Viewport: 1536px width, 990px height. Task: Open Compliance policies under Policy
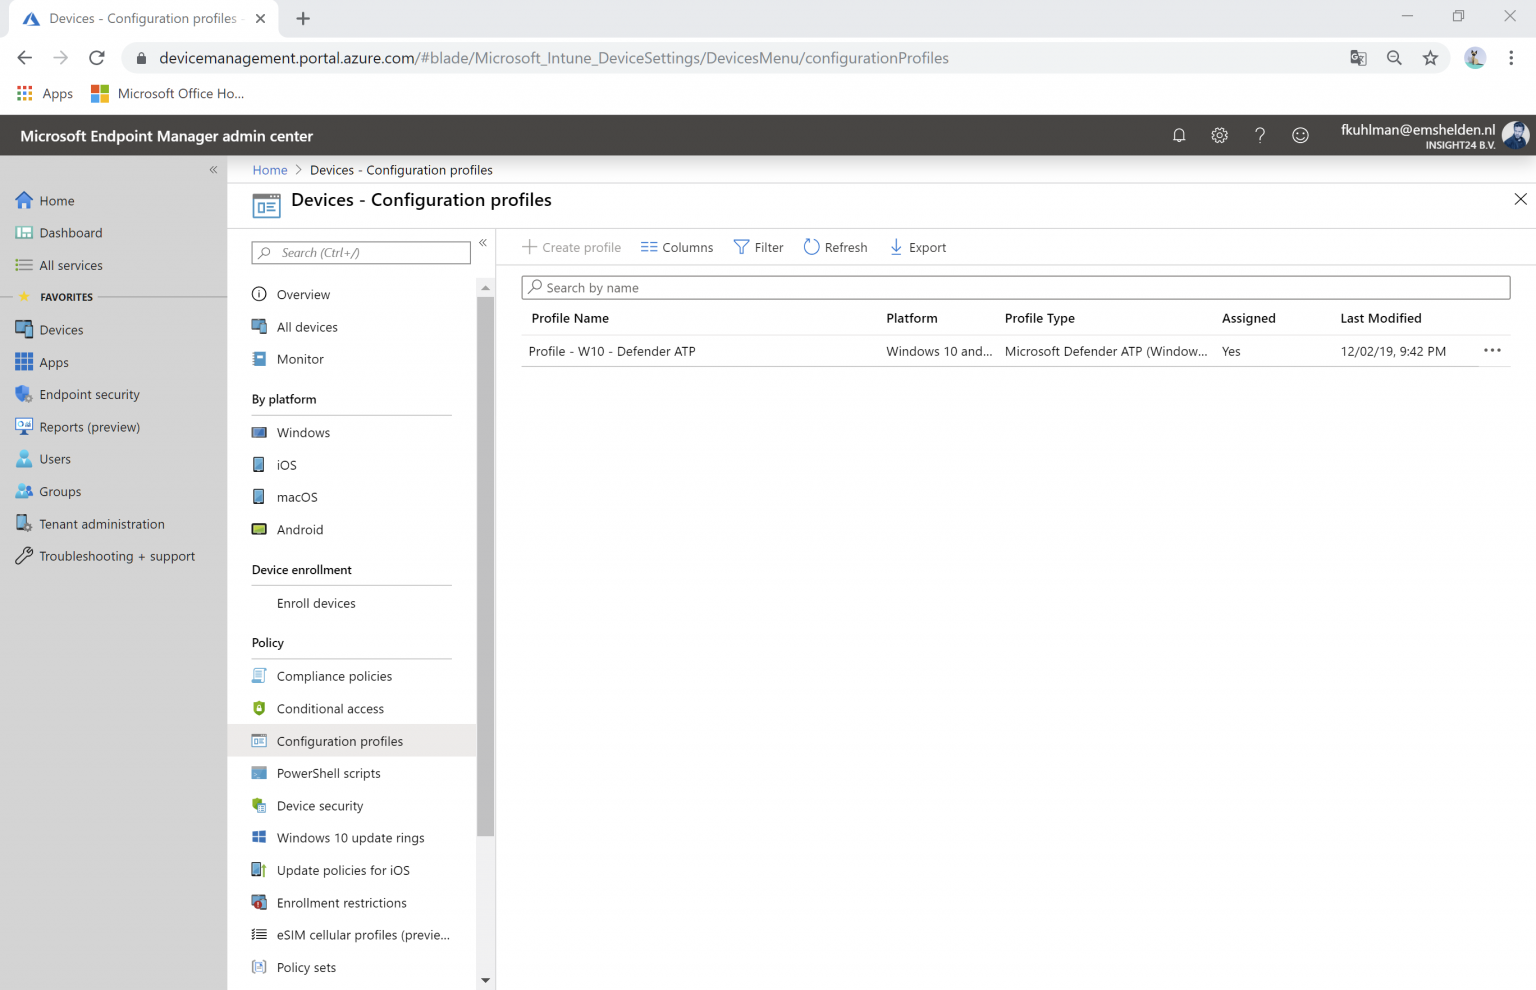click(334, 676)
